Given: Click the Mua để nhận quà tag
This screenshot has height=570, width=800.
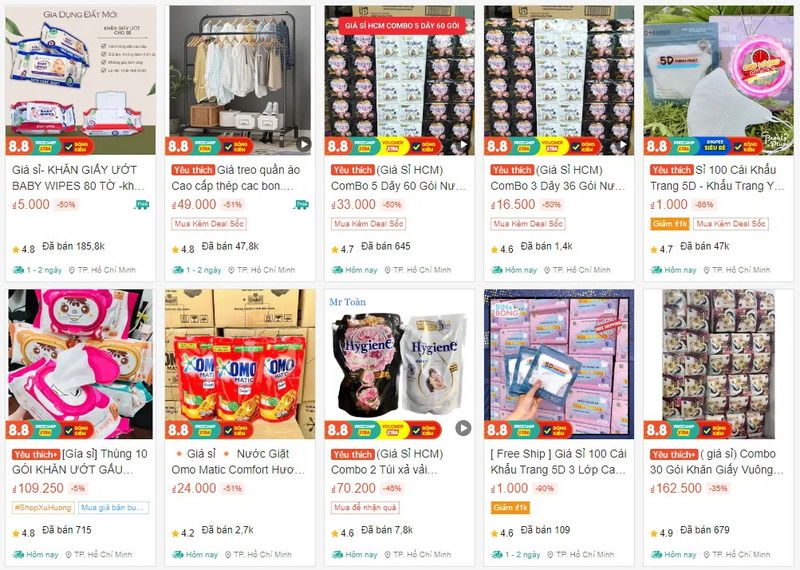Looking at the screenshot, I should click(365, 508).
